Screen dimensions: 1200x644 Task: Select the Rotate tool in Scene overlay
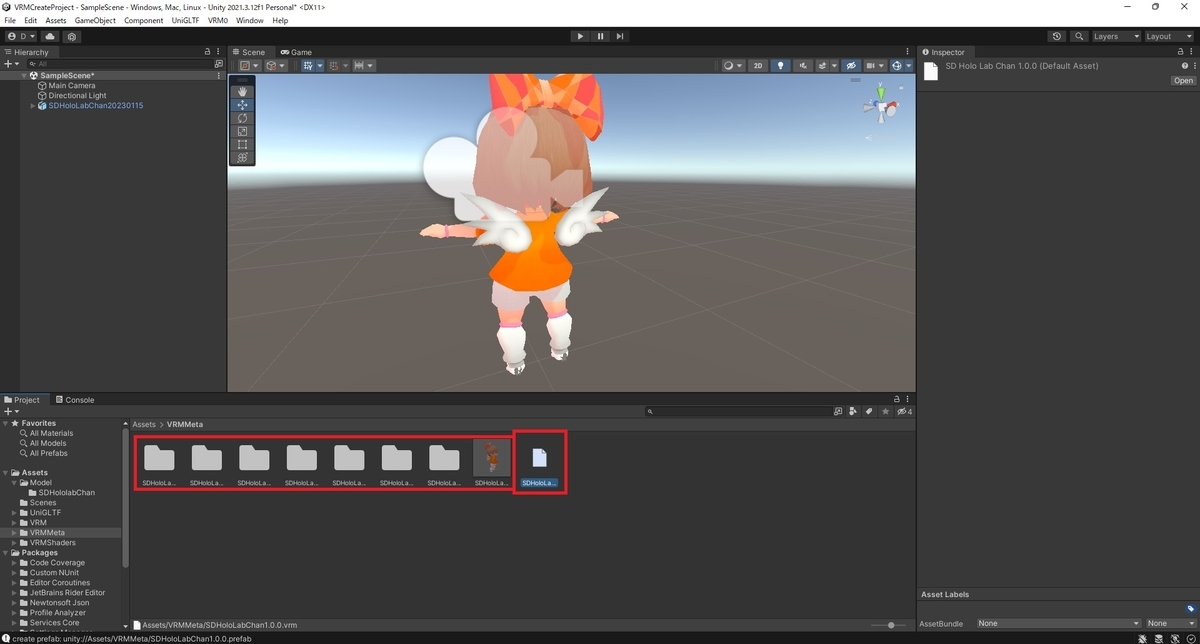(x=242, y=118)
